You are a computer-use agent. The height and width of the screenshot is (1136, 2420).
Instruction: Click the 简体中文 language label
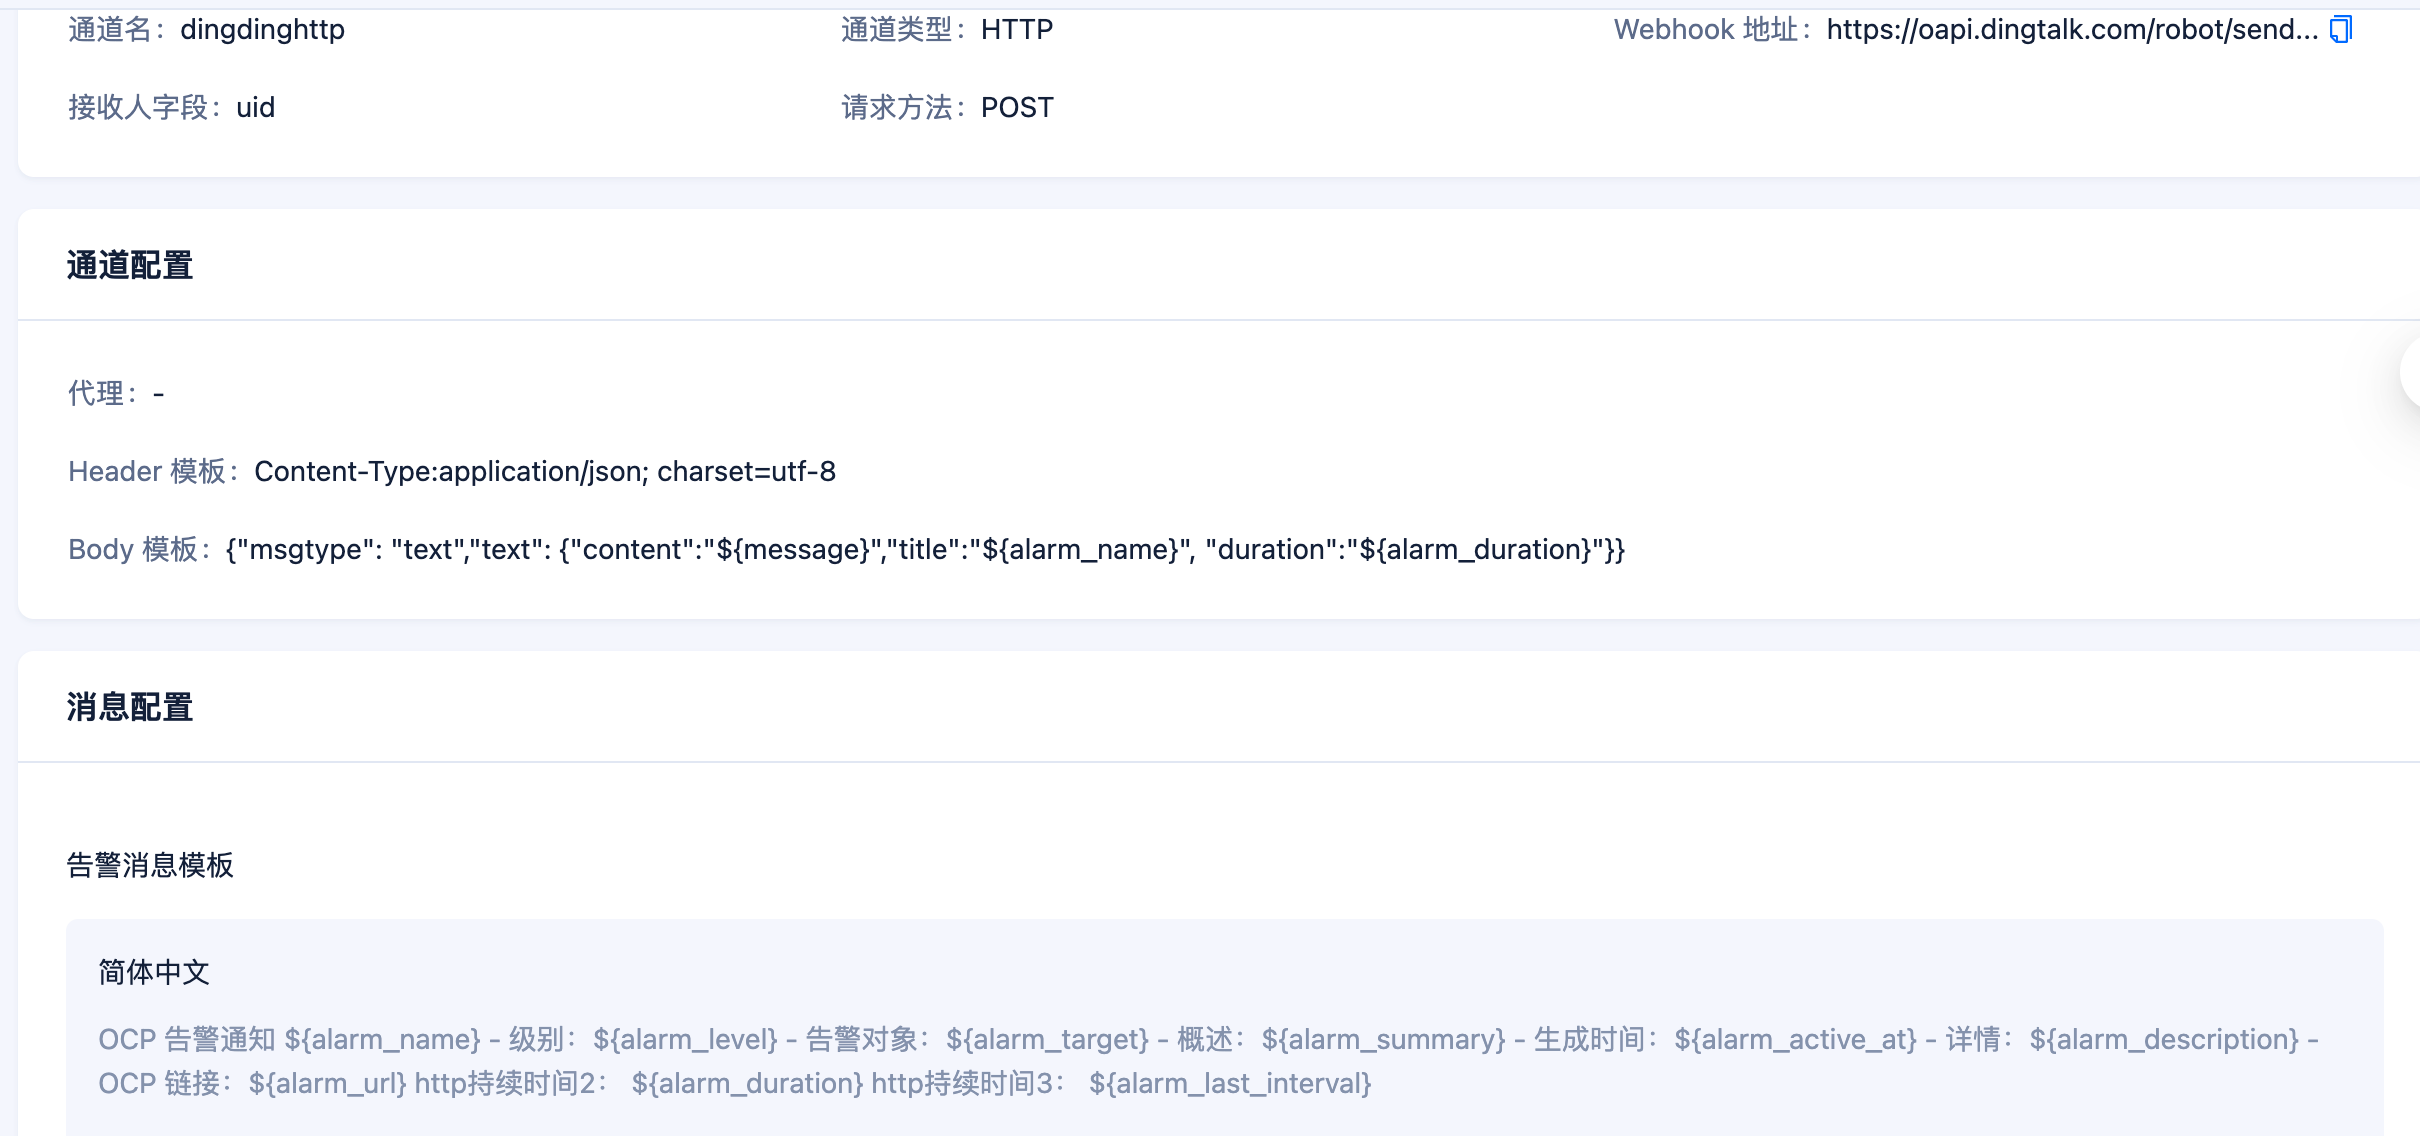pyautogui.click(x=154, y=972)
